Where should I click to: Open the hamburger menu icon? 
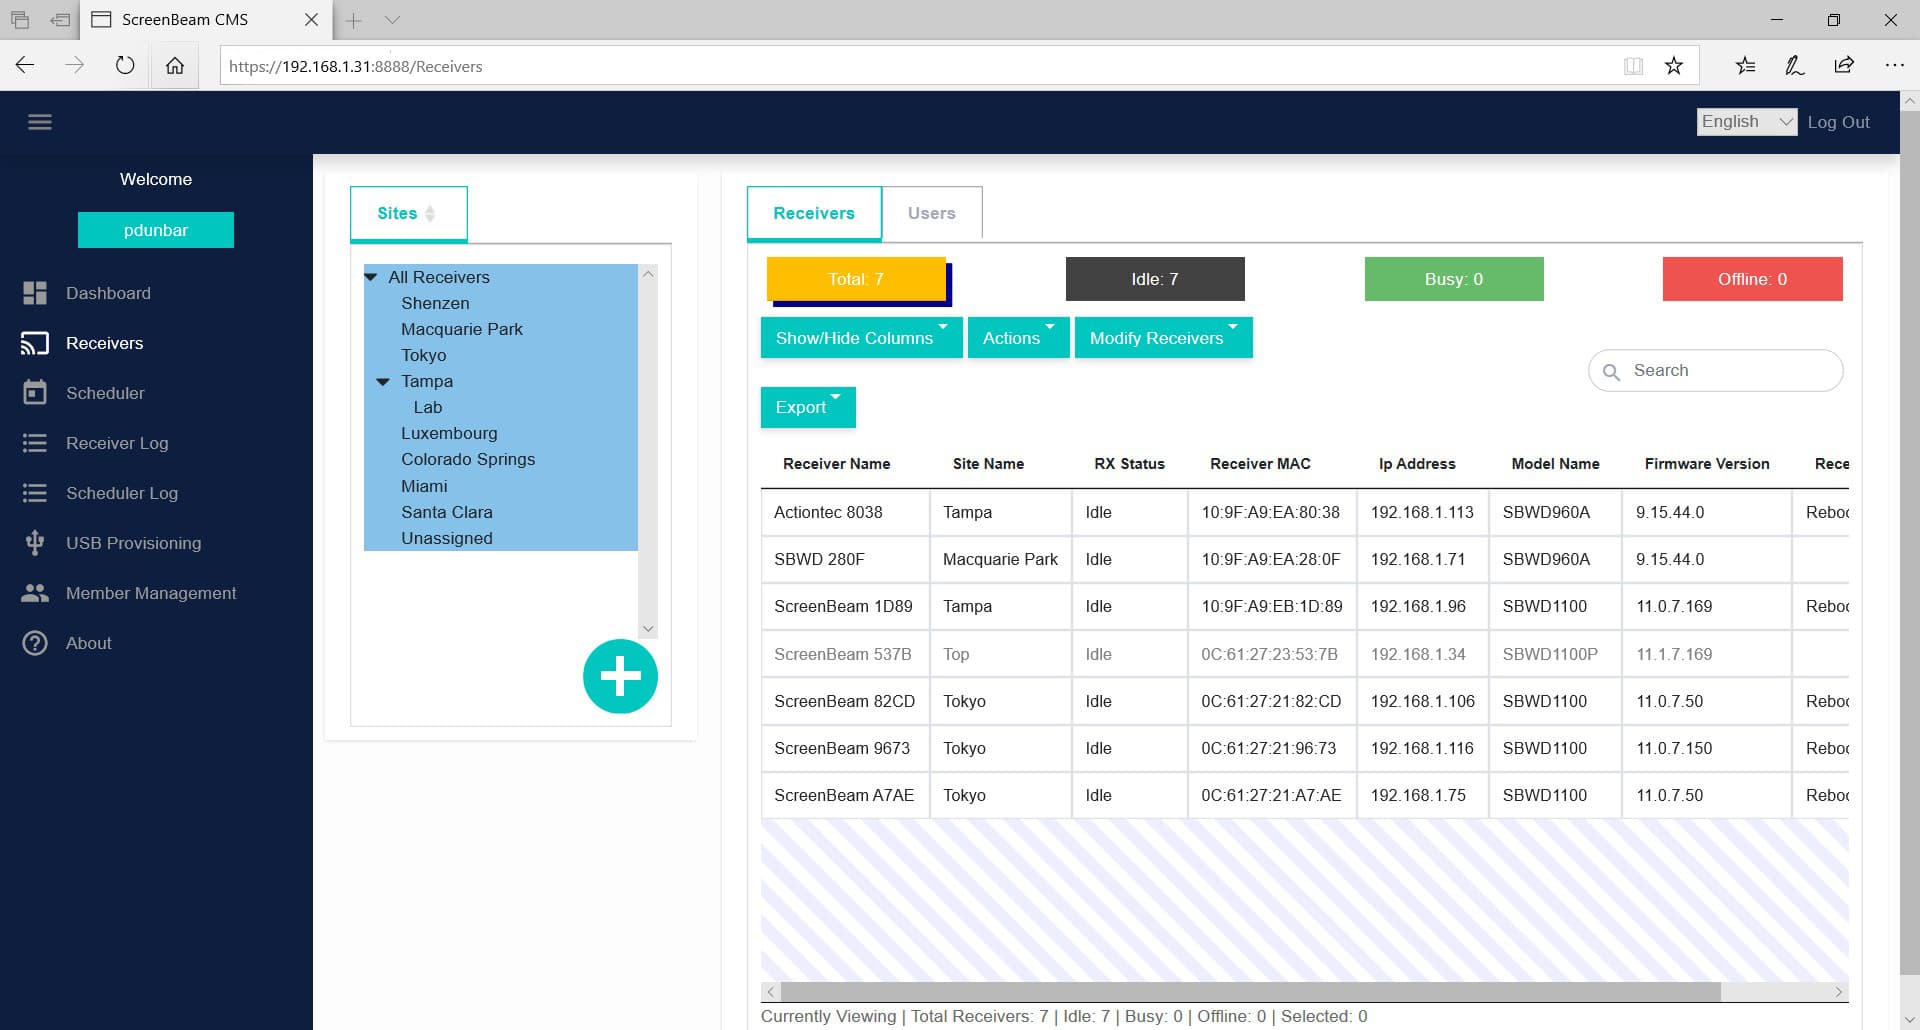click(40, 122)
